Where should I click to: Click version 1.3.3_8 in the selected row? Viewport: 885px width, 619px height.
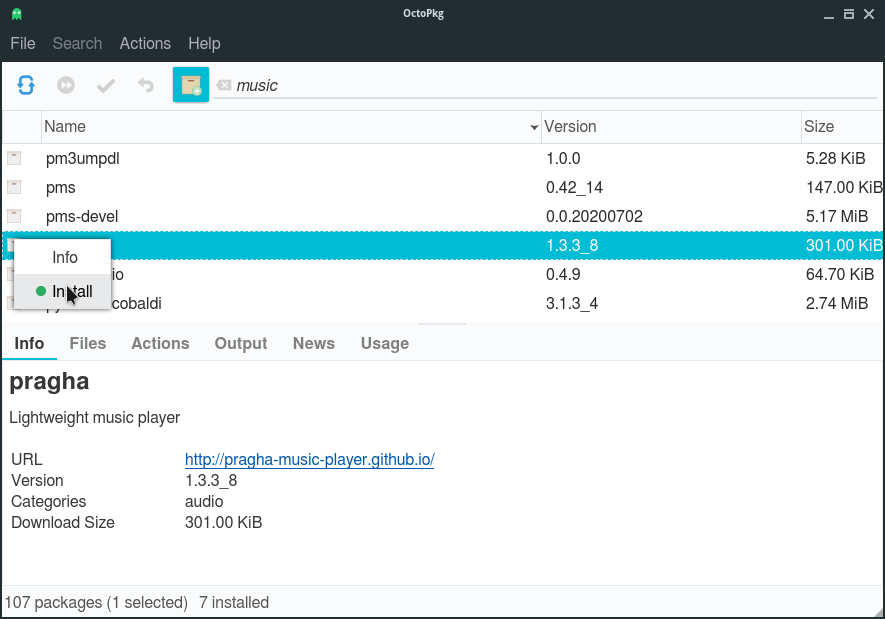point(572,245)
